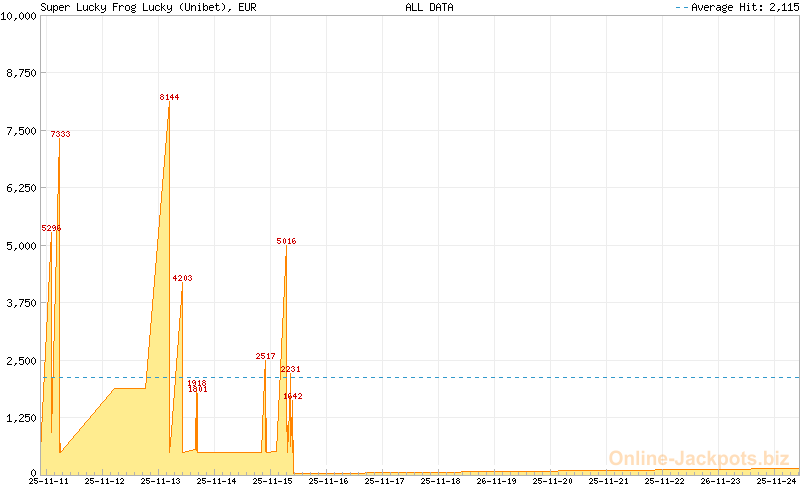Select the 4203 peak marker
This screenshot has height=490, width=800.
[x=182, y=278]
